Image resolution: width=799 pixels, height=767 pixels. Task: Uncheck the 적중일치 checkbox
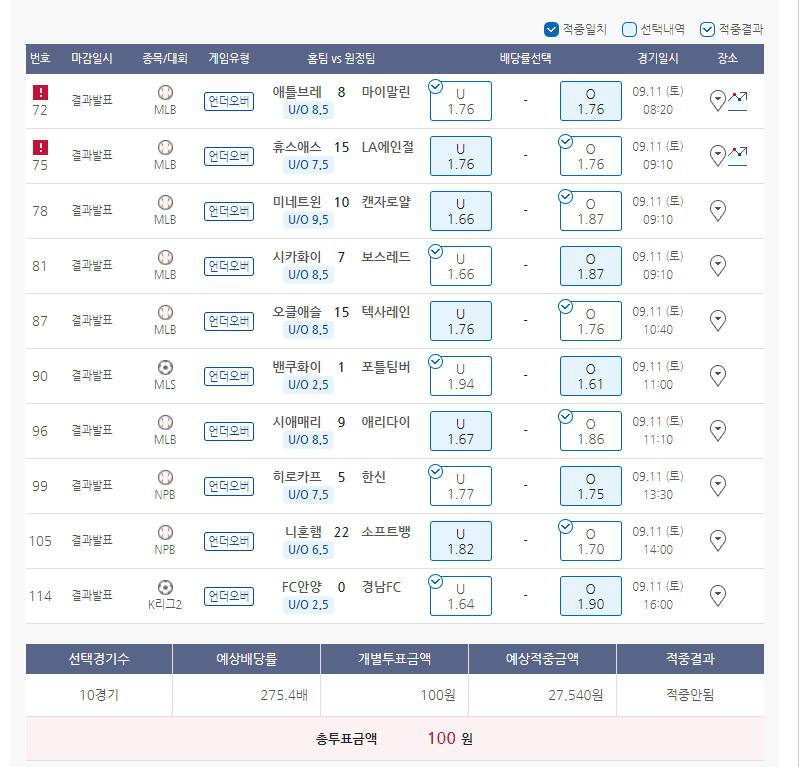tap(551, 29)
